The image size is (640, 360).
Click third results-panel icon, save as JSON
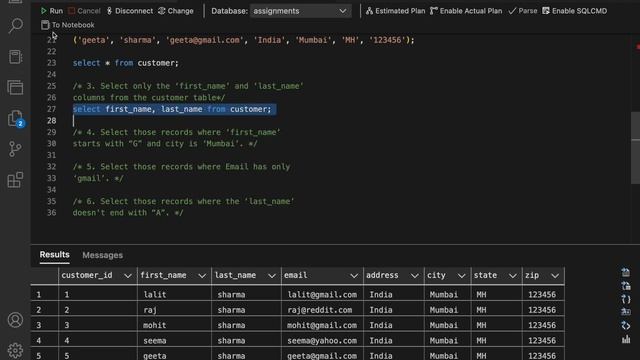pyautogui.click(x=626, y=299)
